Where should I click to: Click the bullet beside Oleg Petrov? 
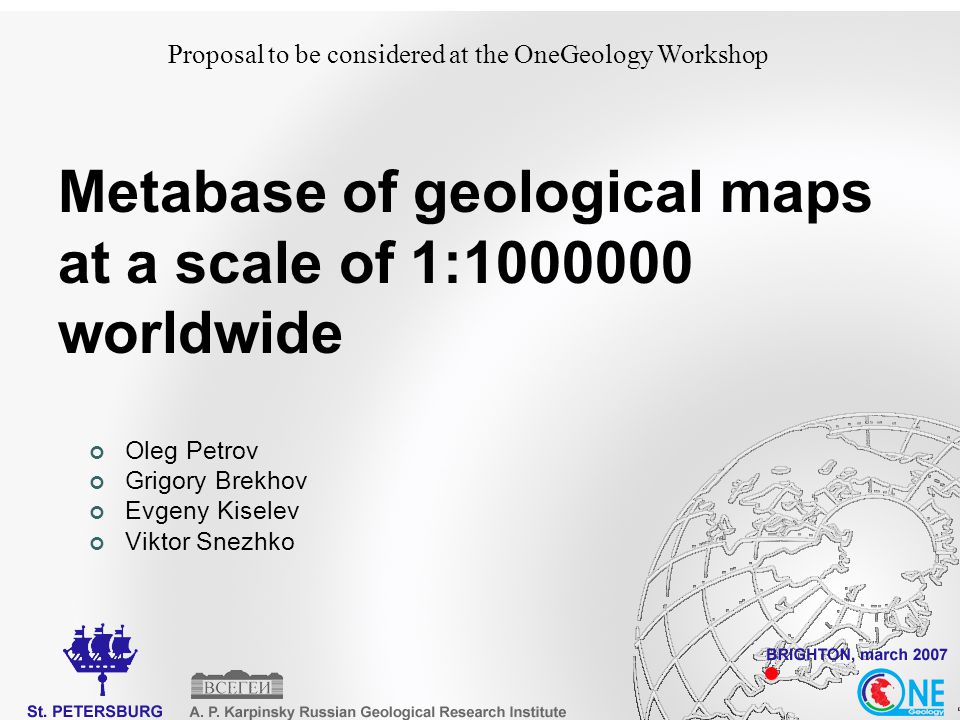(97, 453)
